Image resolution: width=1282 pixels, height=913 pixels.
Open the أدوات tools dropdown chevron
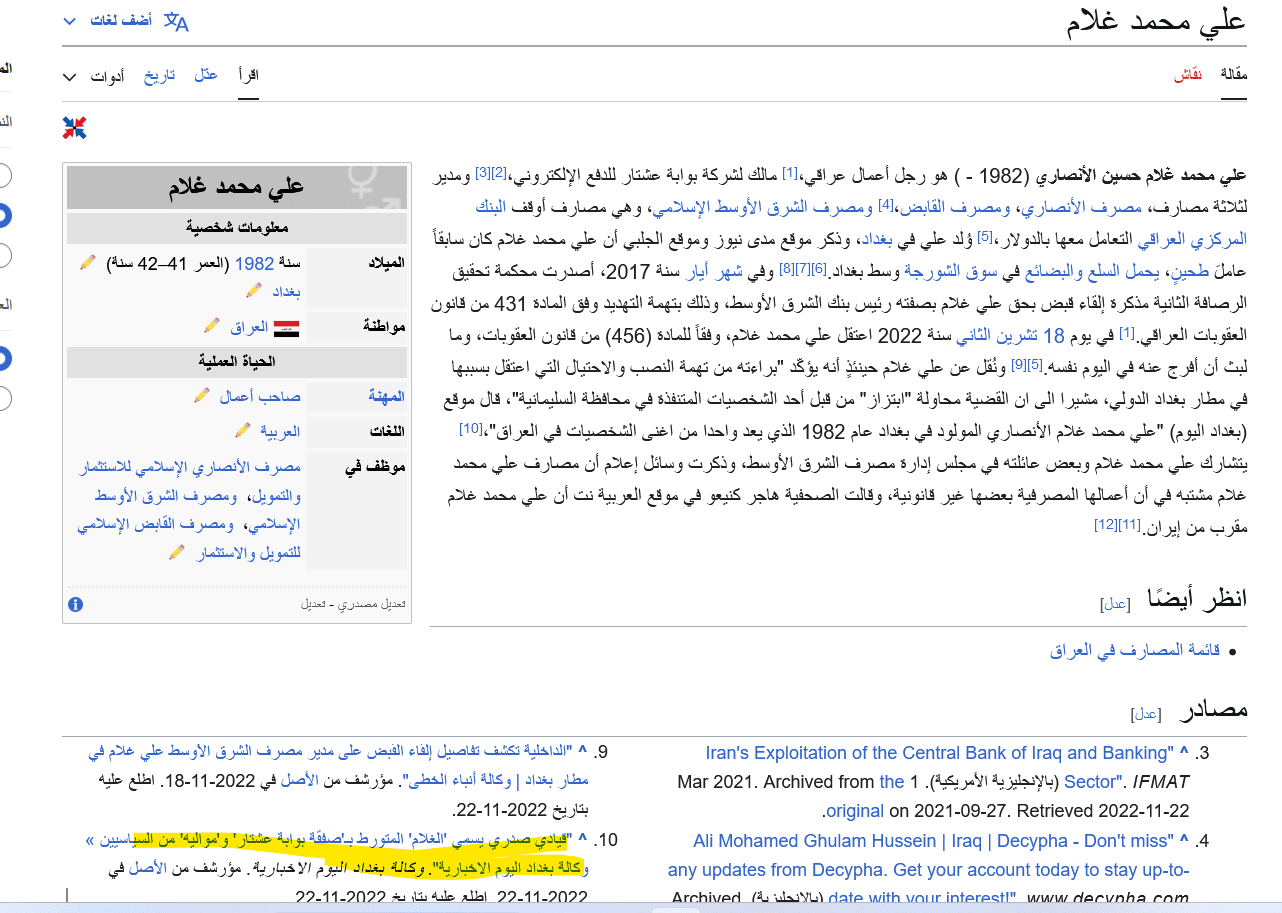tap(69, 76)
